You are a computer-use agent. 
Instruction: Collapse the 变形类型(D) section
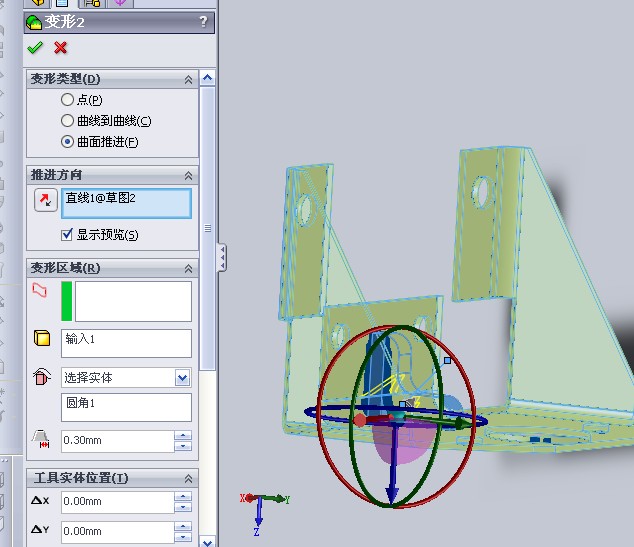(x=188, y=79)
